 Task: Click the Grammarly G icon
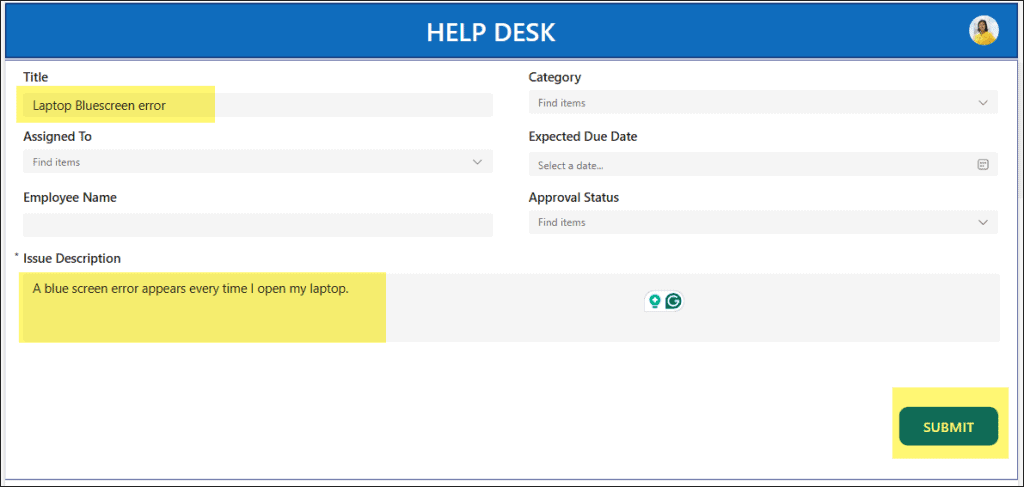pyautogui.click(x=674, y=301)
